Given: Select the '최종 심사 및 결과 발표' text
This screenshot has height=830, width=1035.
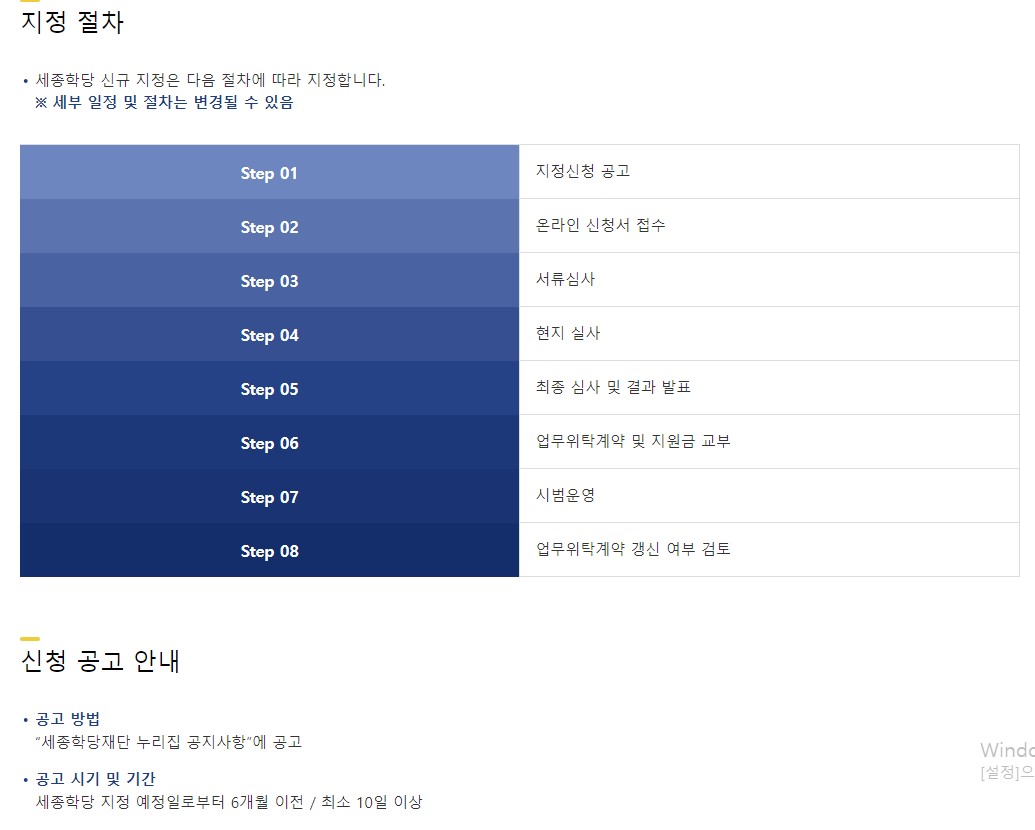Looking at the screenshot, I should tap(613, 387).
